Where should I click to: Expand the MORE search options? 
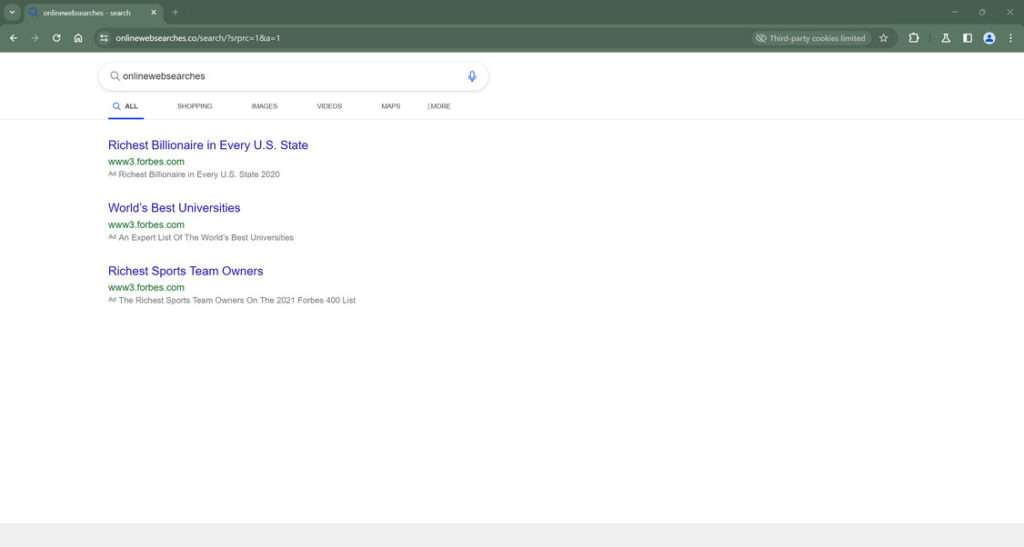coord(439,106)
